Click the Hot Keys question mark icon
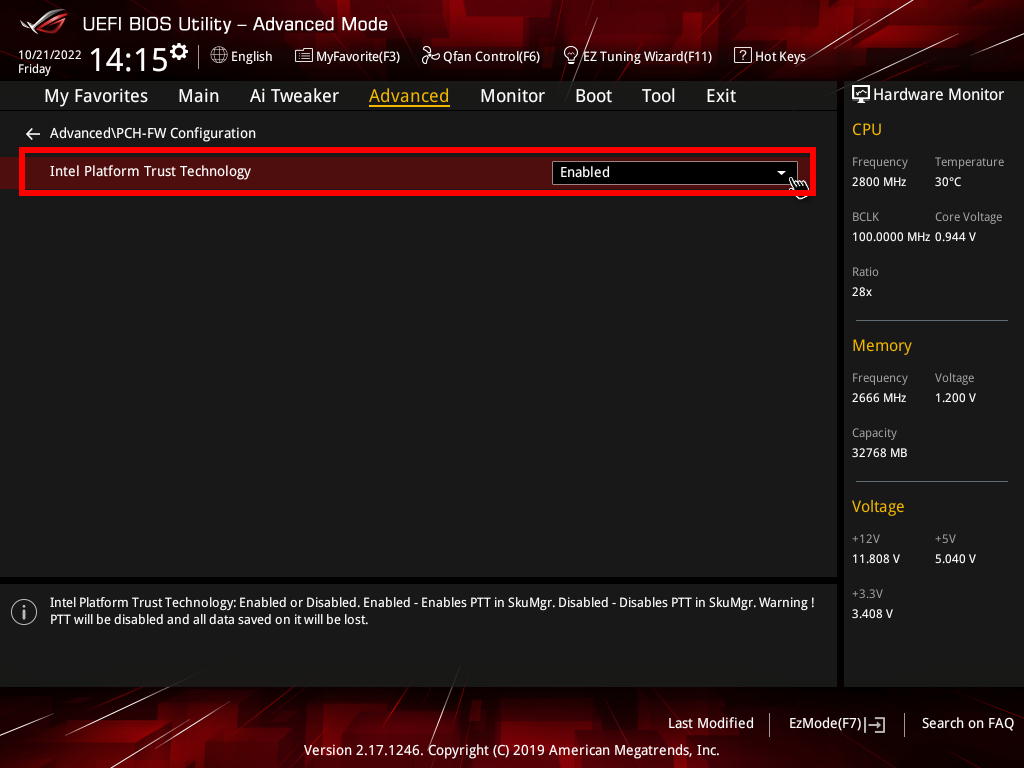Viewport: 1024px width, 768px height. coord(743,56)
